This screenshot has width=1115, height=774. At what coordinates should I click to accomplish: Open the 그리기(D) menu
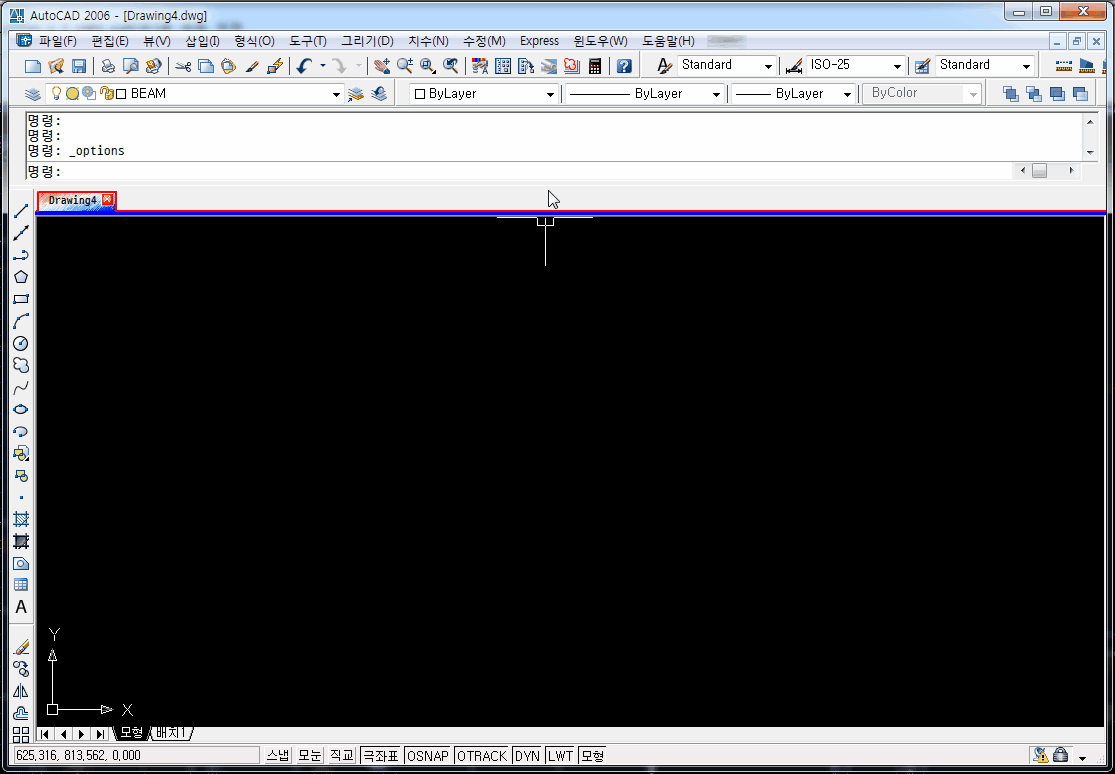[x=367, y=41]
